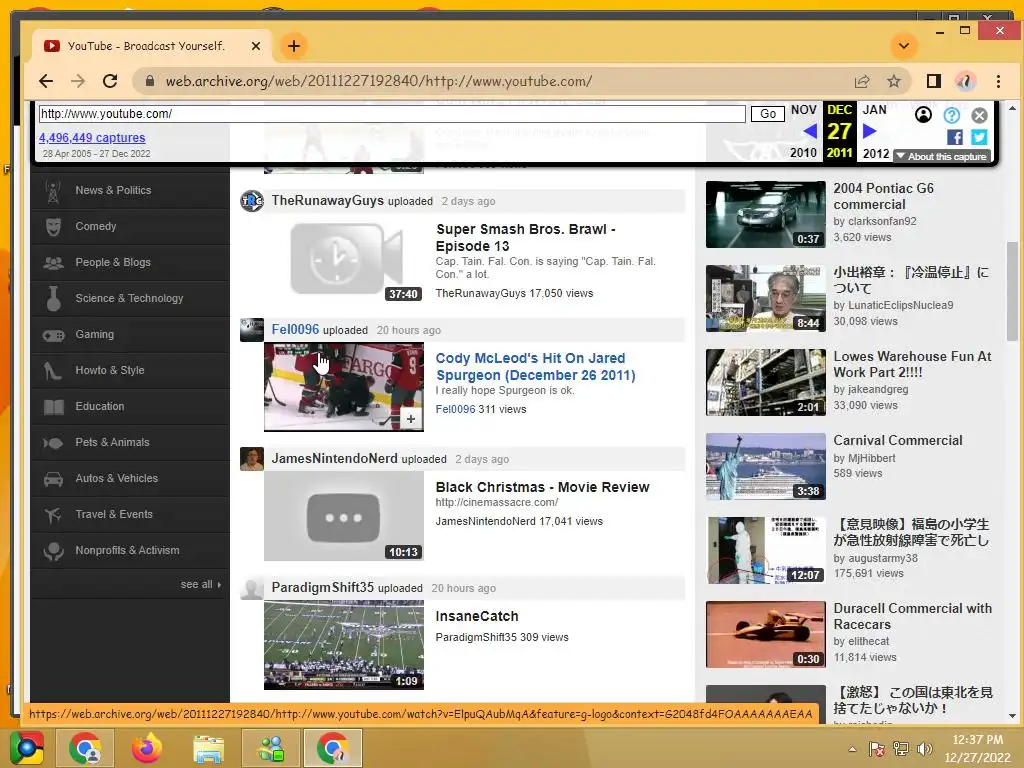Image resolution: width=1024 pixels, height=768 pixels.
Task: Open a new browser tab
Action: point(294,46)
